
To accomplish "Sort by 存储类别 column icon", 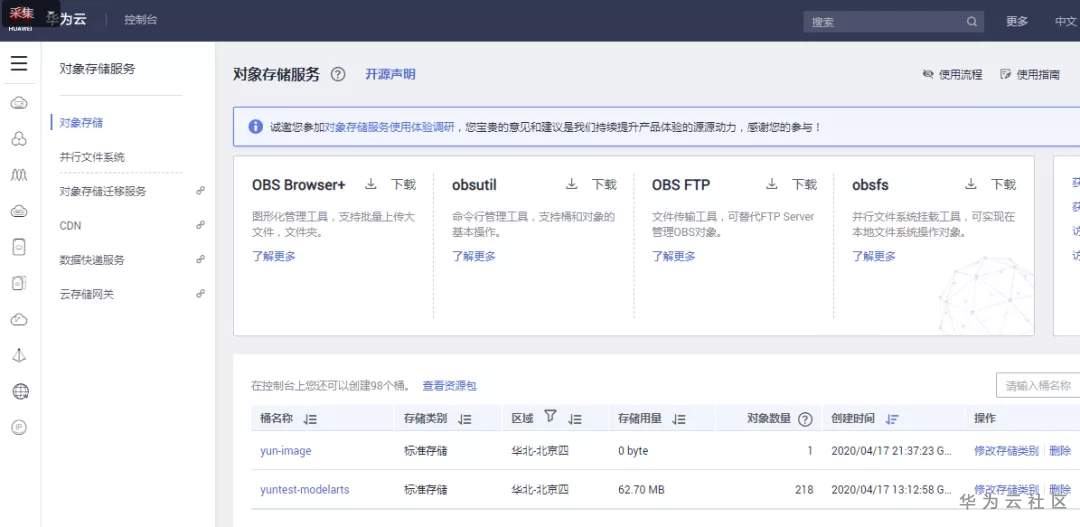I will coord(464,419).
